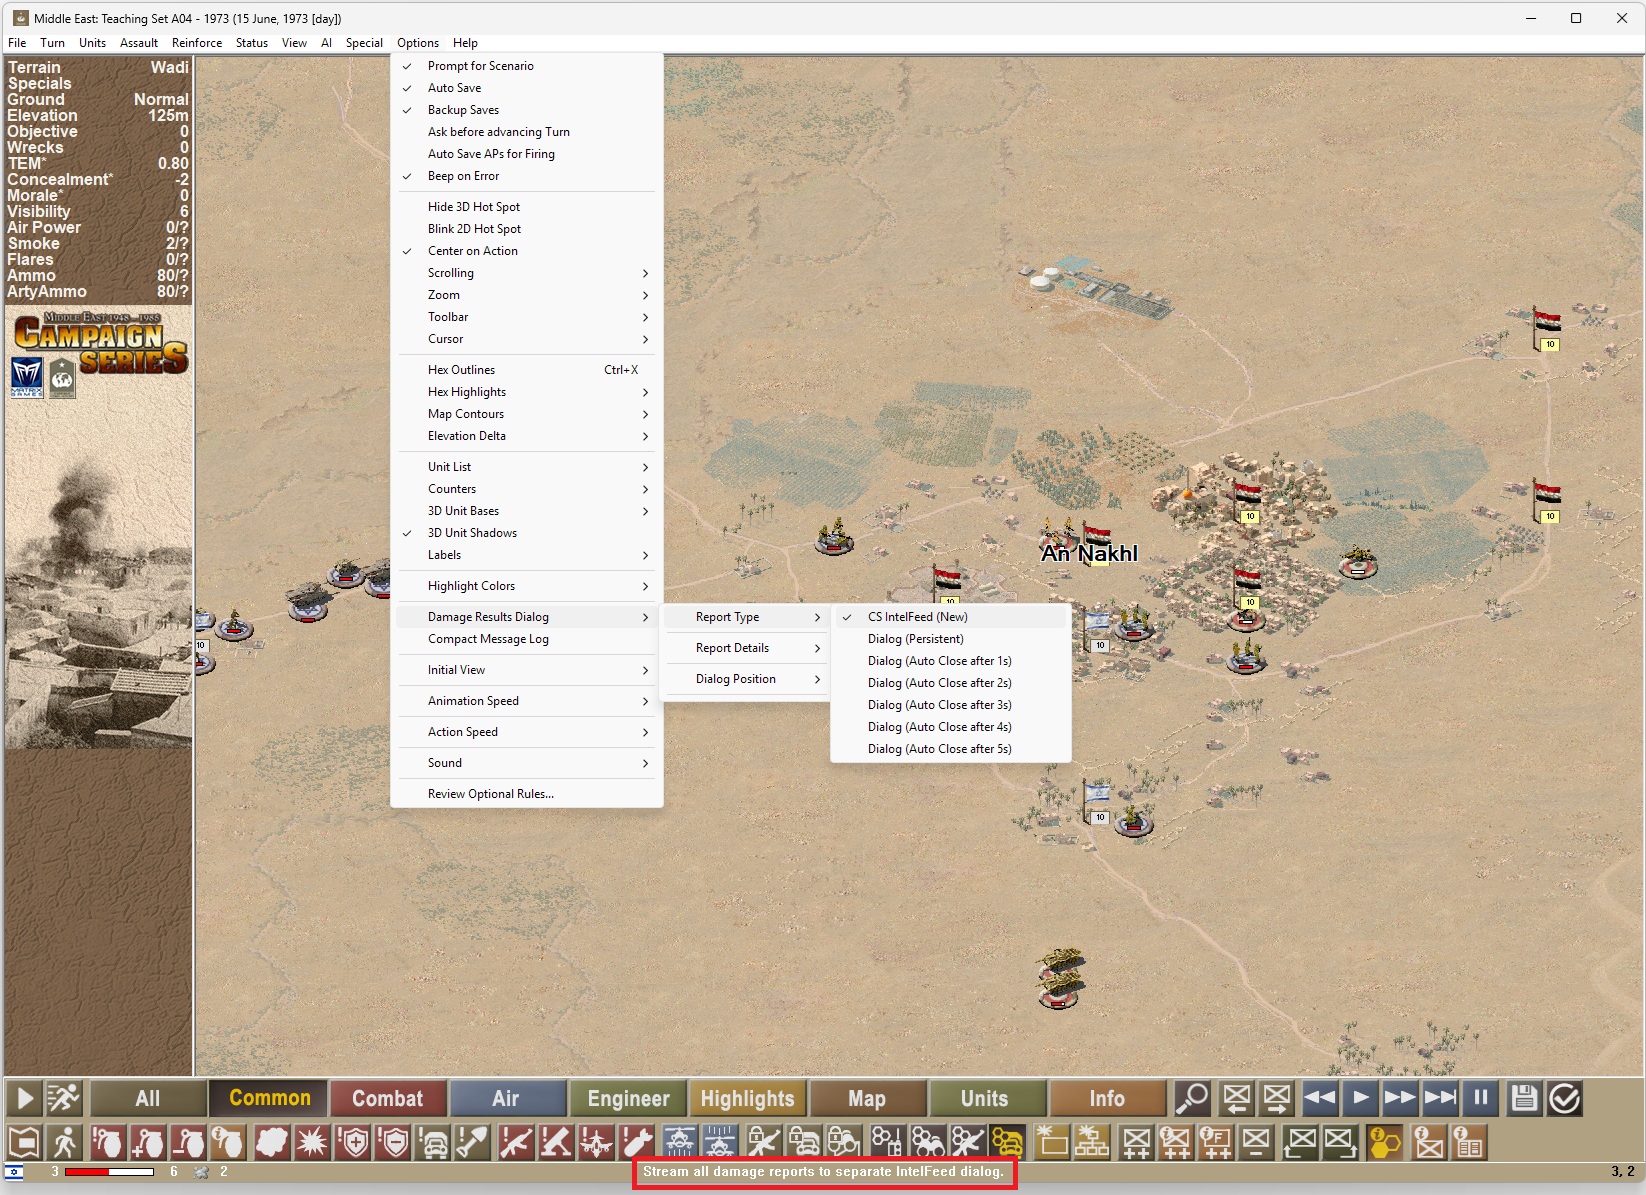The height and width of the screenshot is (1195, 1646).
Task: Click the walking soldier movement icon
Action: click(x=65, y=1141)
